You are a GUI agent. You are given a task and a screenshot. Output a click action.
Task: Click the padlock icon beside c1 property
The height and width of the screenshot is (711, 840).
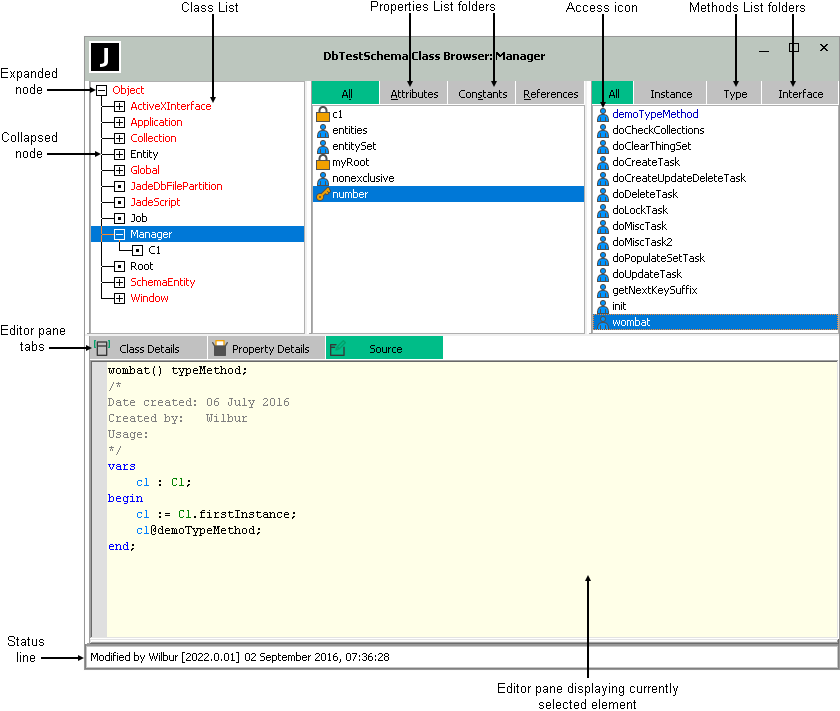coord(323,114)
